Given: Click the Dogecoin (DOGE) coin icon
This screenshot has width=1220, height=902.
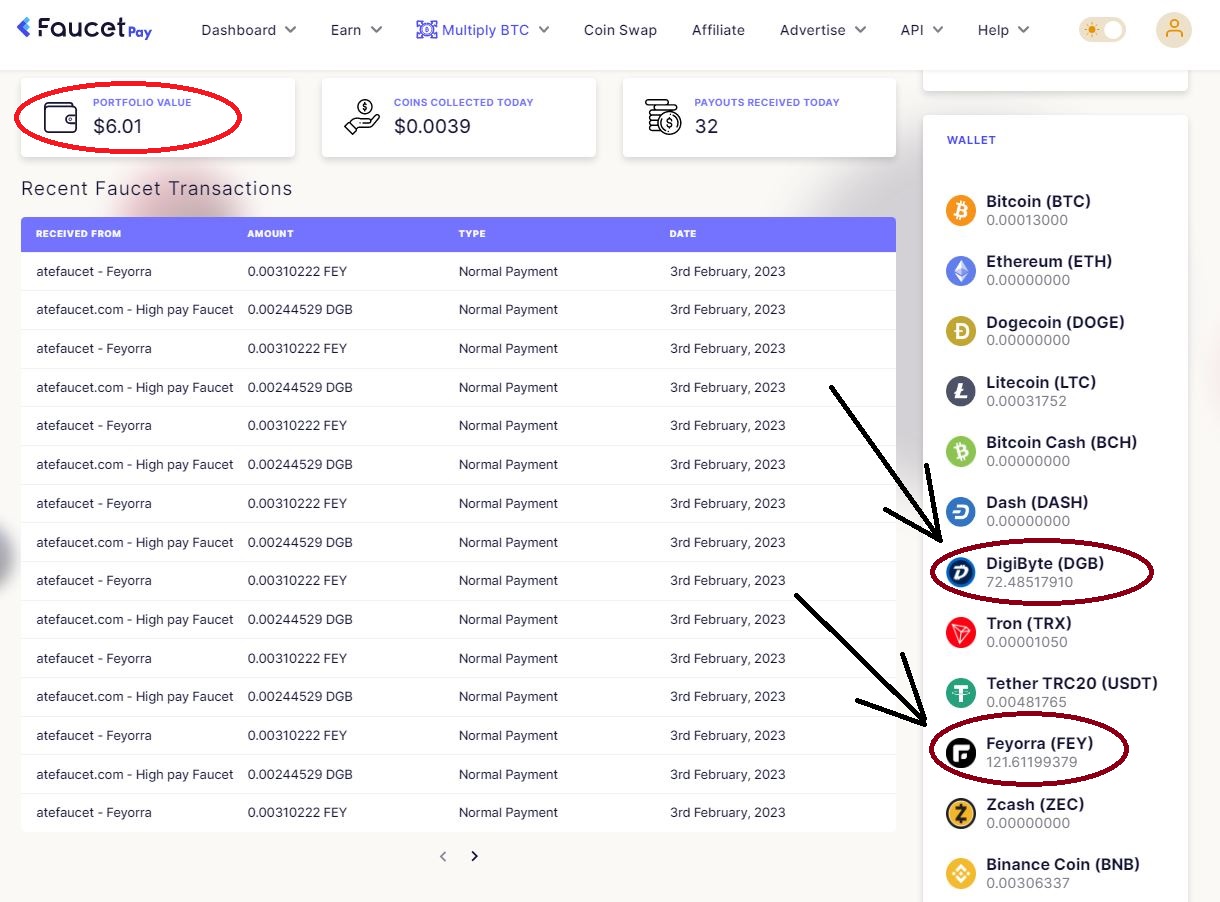Looking at the screenshot, I should pyautogui.click(x=961, y=331).
